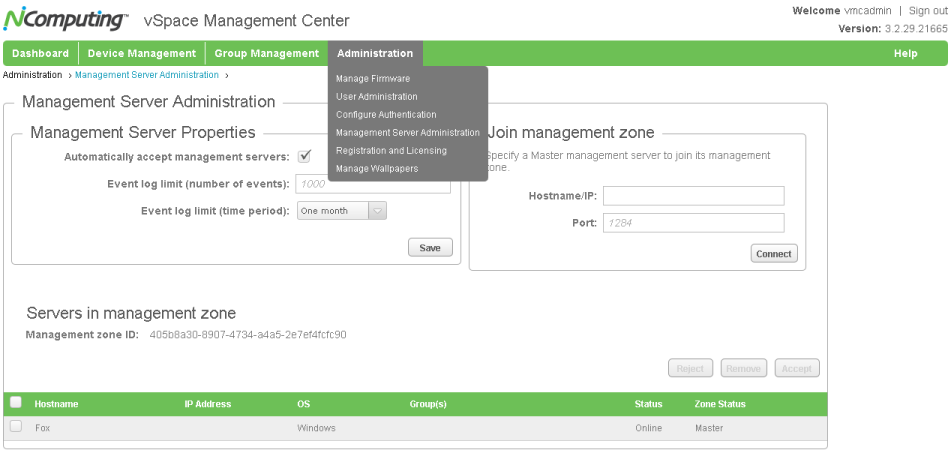Toggle Automatically accept management servers checkbox
The image size is (951, 453).
pos(304,156)
